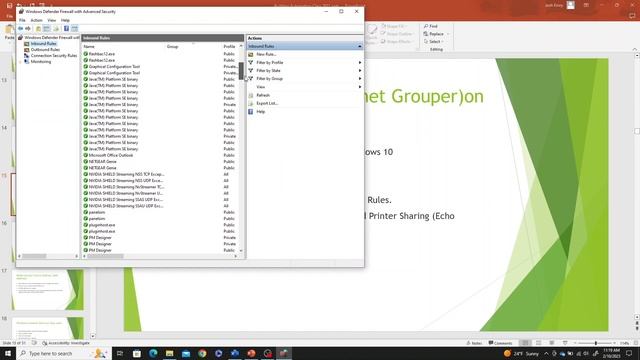Click Windows Start button
Image resolution: width=640 pixels, height=360 pixels.
[x=8, y=353]
